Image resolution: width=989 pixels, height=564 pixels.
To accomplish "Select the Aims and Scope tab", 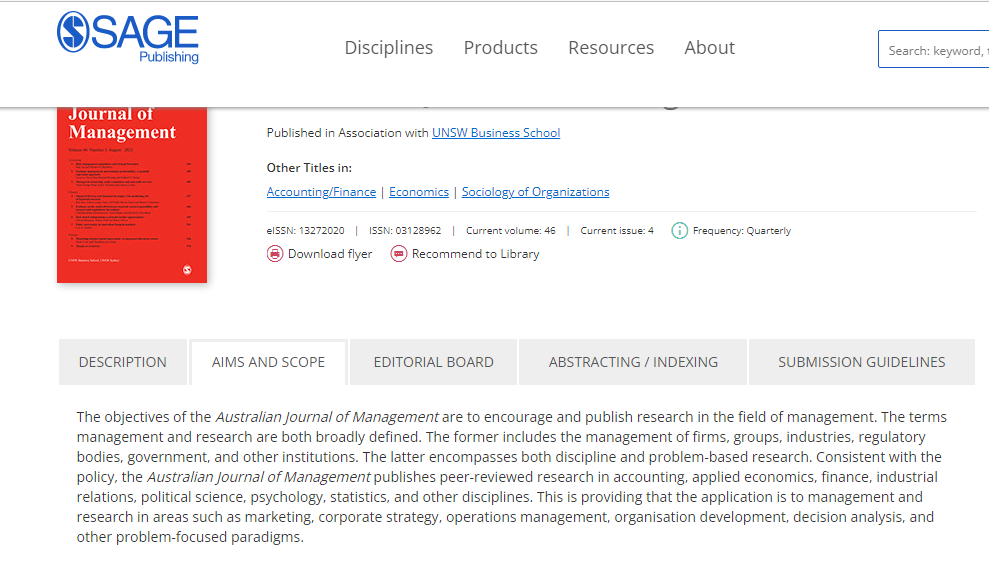I will (268, 362).
